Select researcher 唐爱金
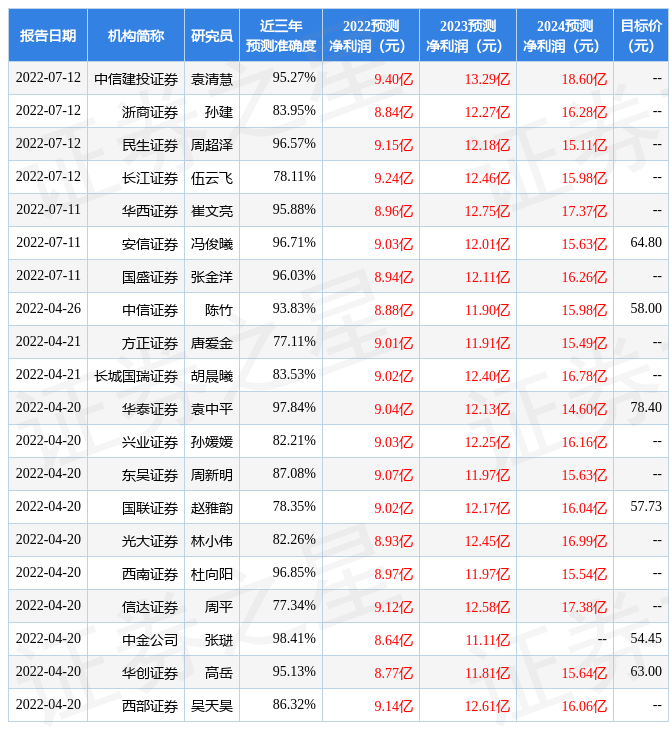This screenshot has width=669, height=730. [212, 344]
